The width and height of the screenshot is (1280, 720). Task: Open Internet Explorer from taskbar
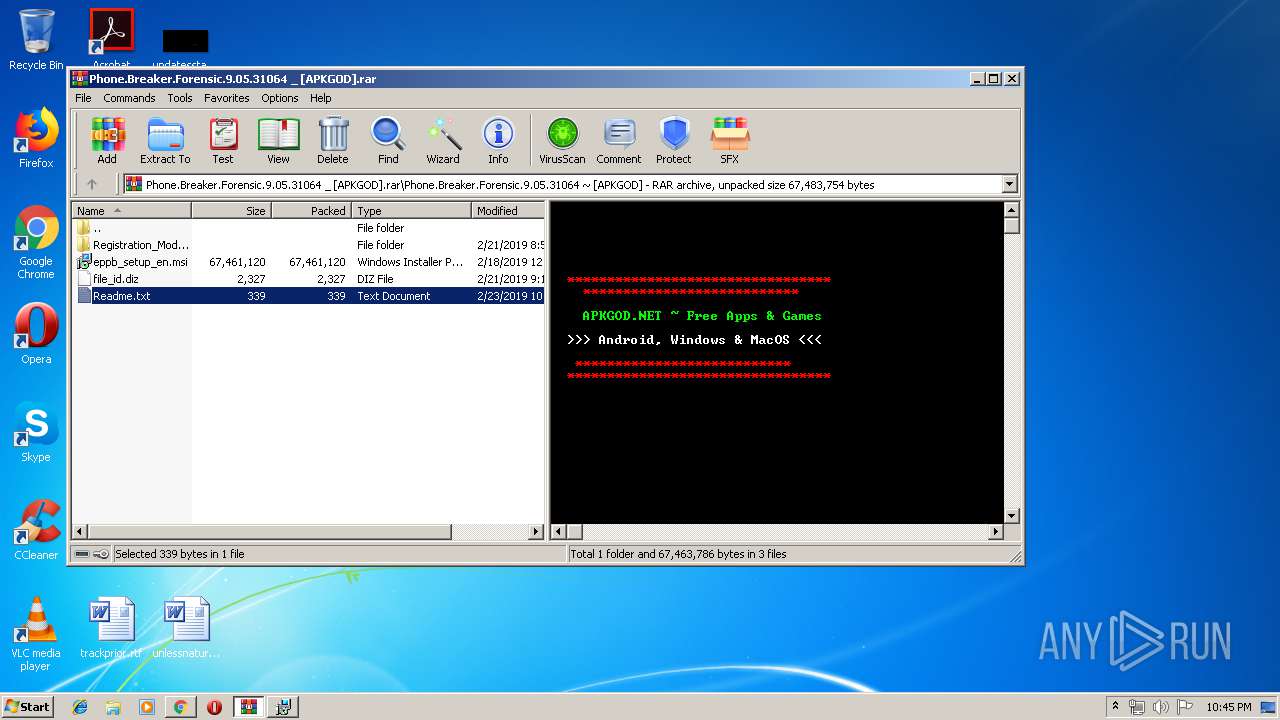tap(80, 707)
